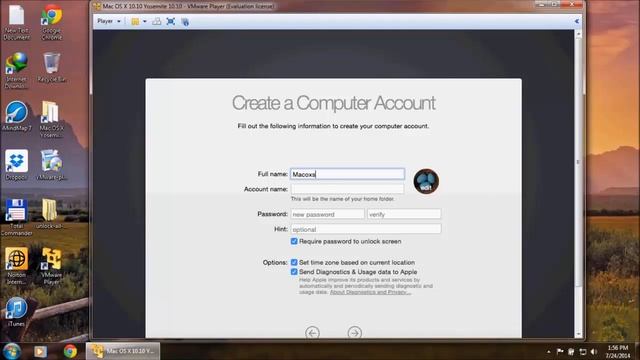Enter full screen mode icon
The image size is (640, 360).
coord(171,22)
